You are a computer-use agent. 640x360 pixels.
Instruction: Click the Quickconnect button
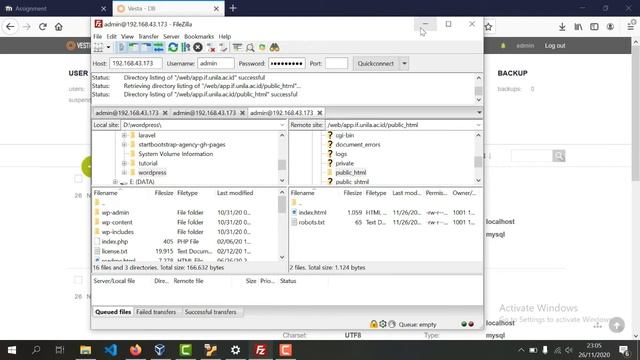pos(376,64)
